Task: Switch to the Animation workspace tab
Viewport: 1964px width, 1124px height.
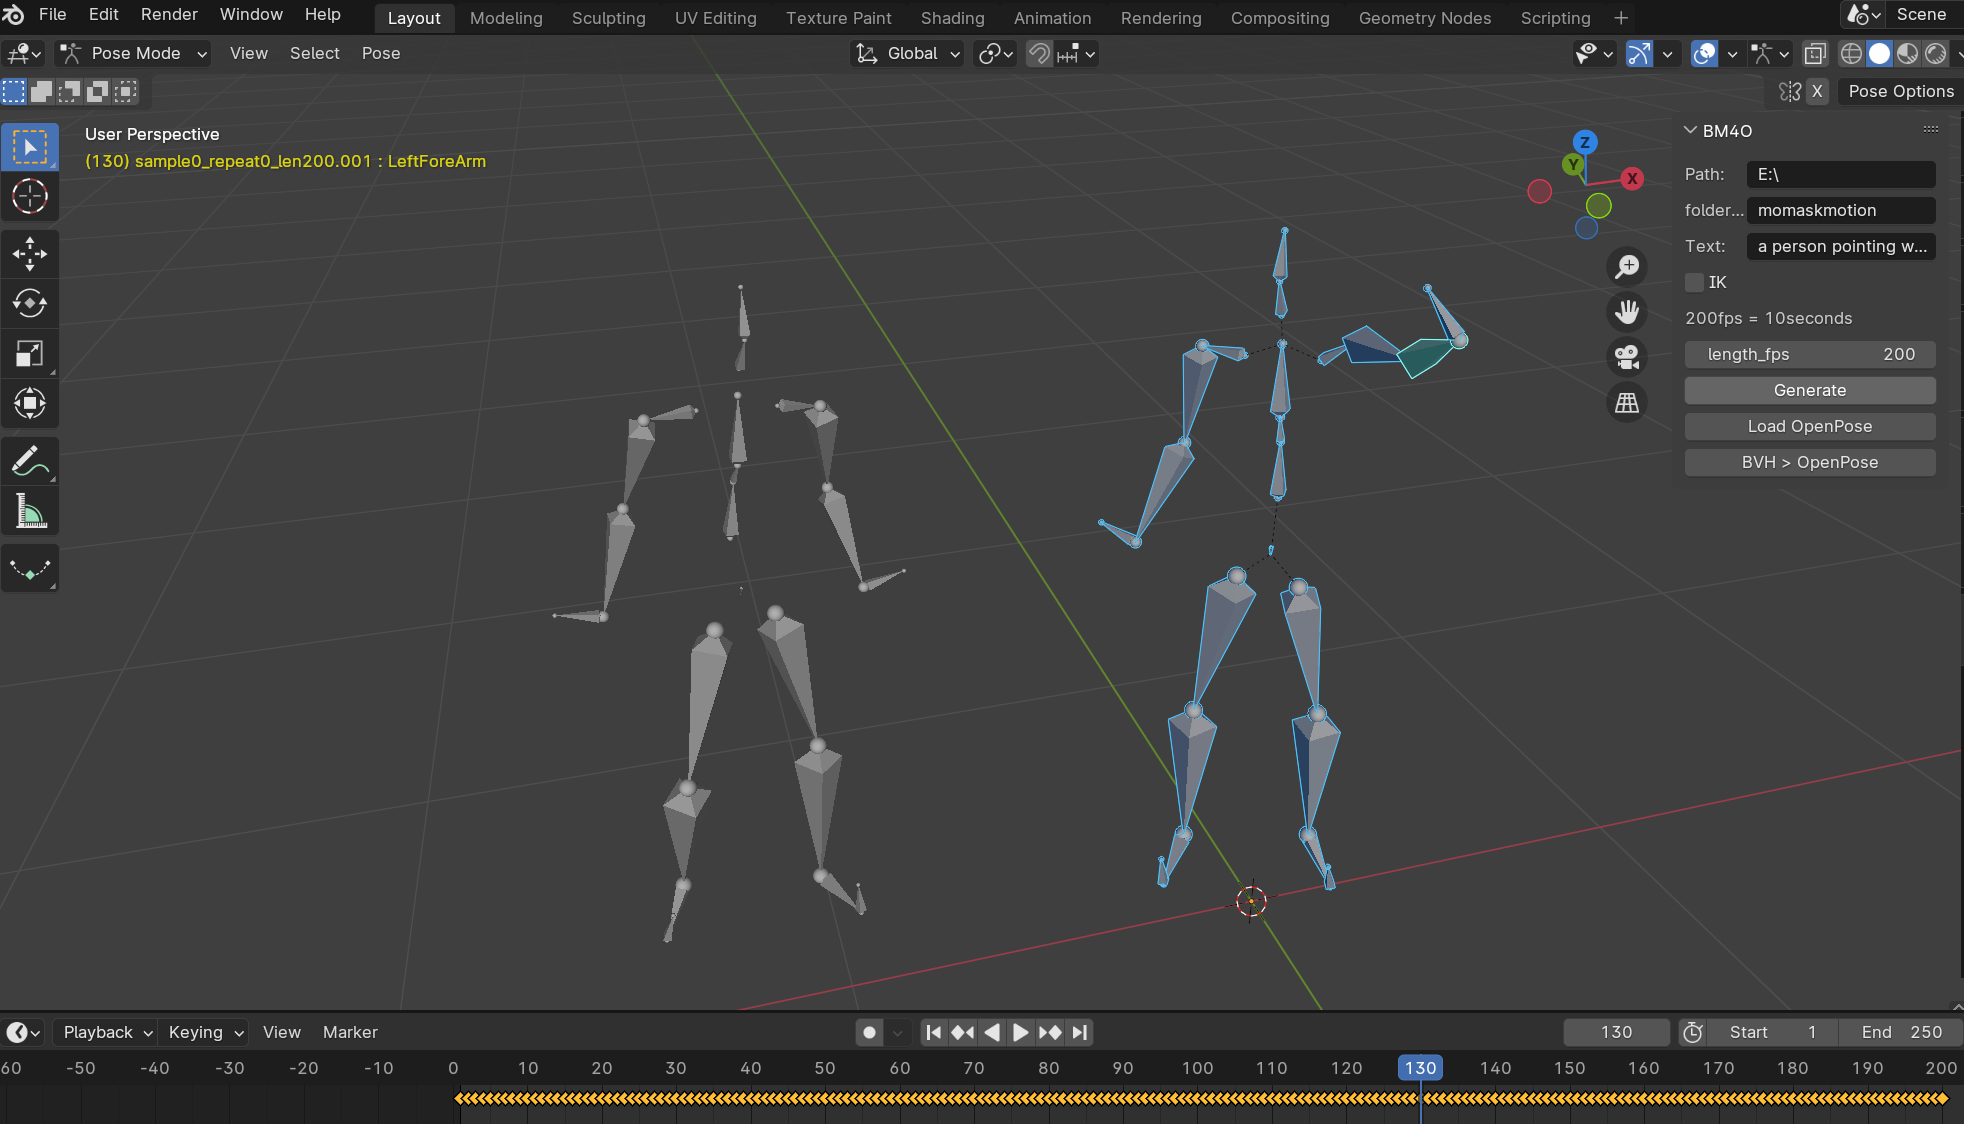Action: [x=1052, y=18]
